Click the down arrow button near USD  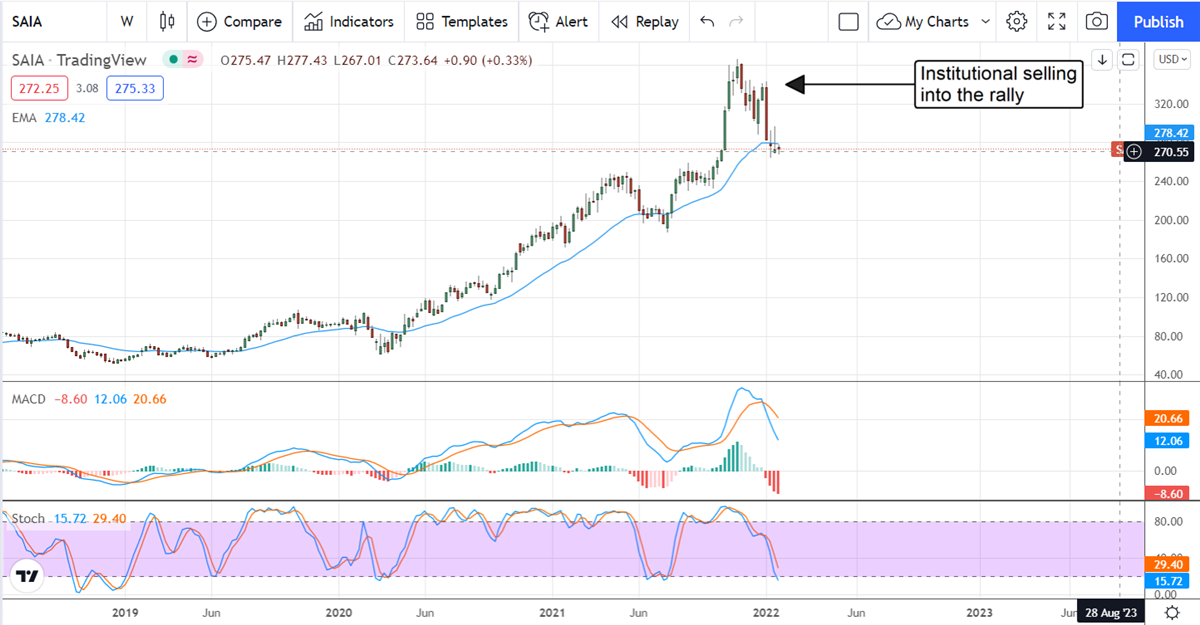click(x=1102, y=59)
